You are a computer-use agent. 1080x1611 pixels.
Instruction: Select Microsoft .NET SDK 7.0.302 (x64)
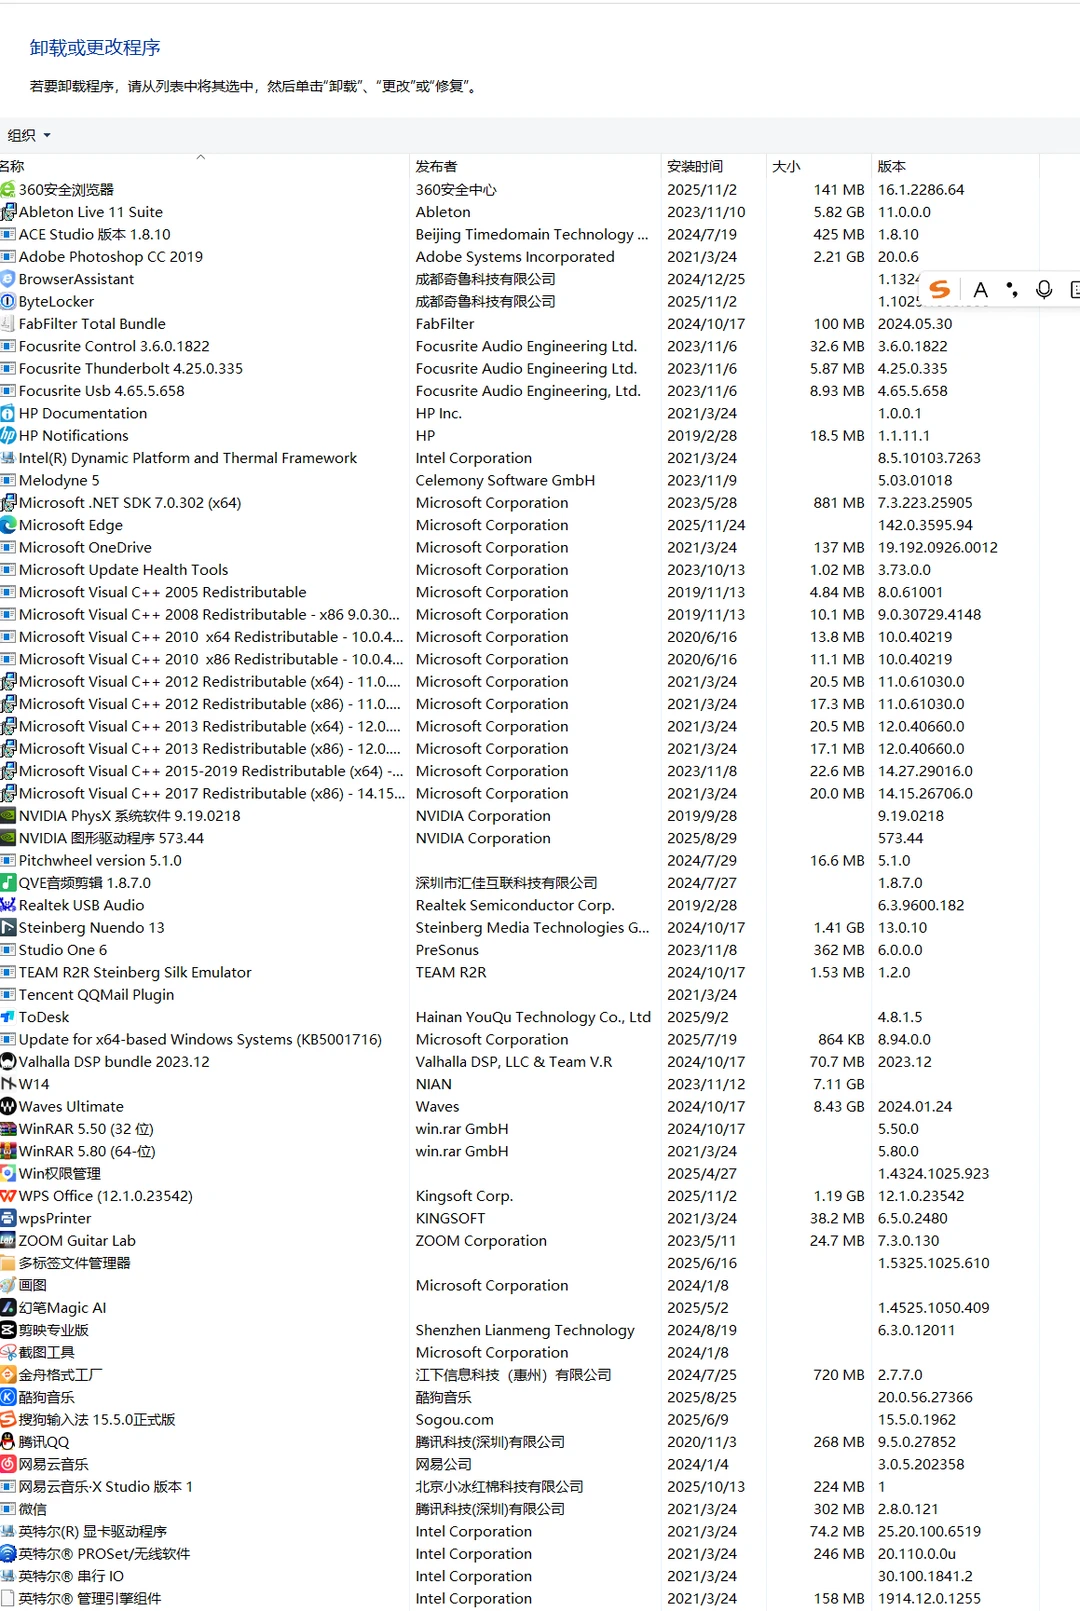click(x=520, y=503)
